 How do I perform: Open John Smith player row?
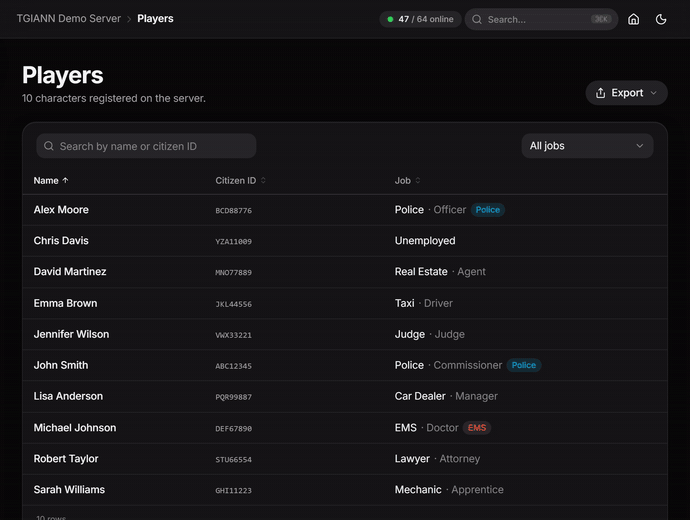(x=345, y=365)
